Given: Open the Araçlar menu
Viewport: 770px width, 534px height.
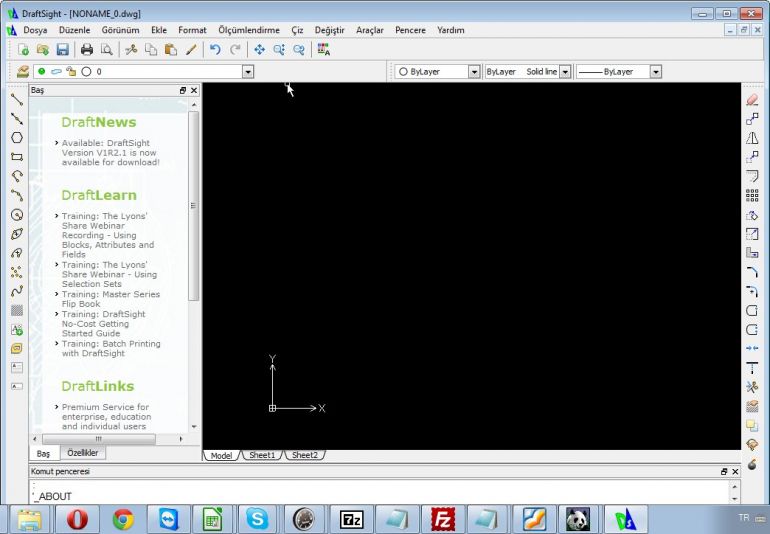Looking at the screenshot, I should [x=370, y=30].
